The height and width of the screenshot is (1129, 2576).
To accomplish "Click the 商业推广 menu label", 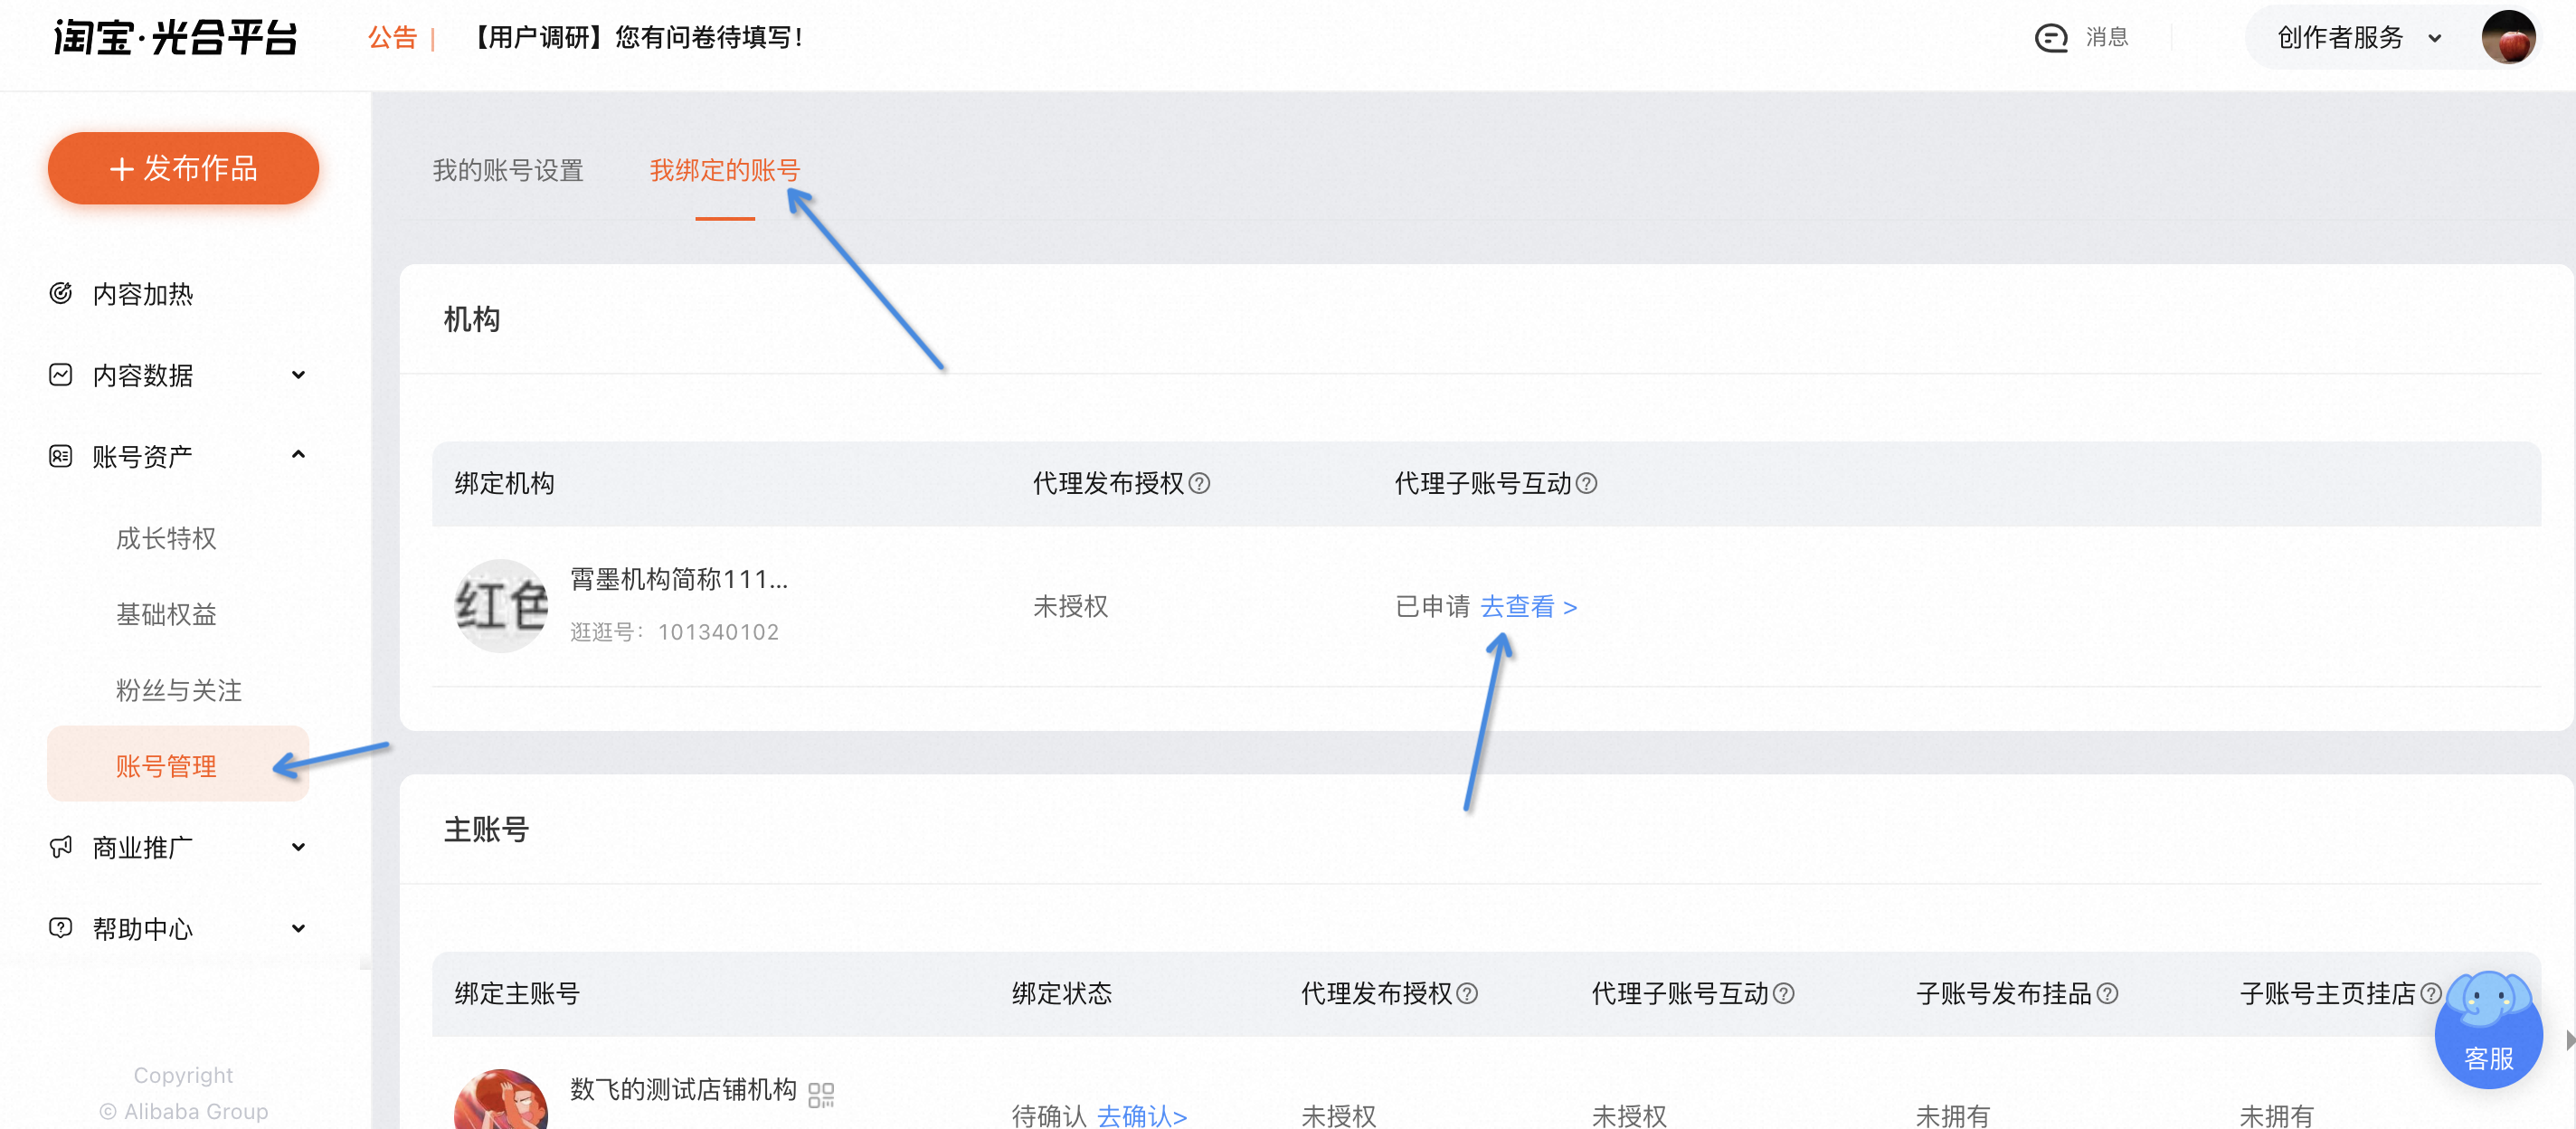I will pyautogui.click(x=142, y=847).
